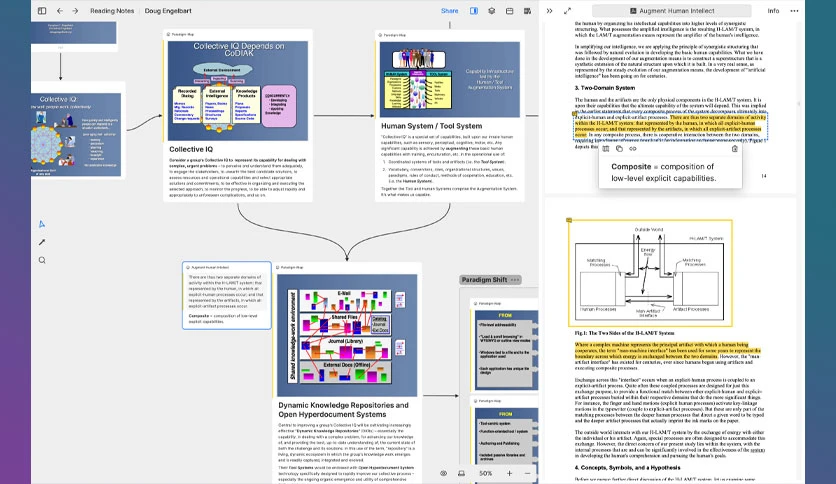Select the Collective IQ card title
Image resolution: width=836 pixels, height=484 pixels.
[191, 149]
